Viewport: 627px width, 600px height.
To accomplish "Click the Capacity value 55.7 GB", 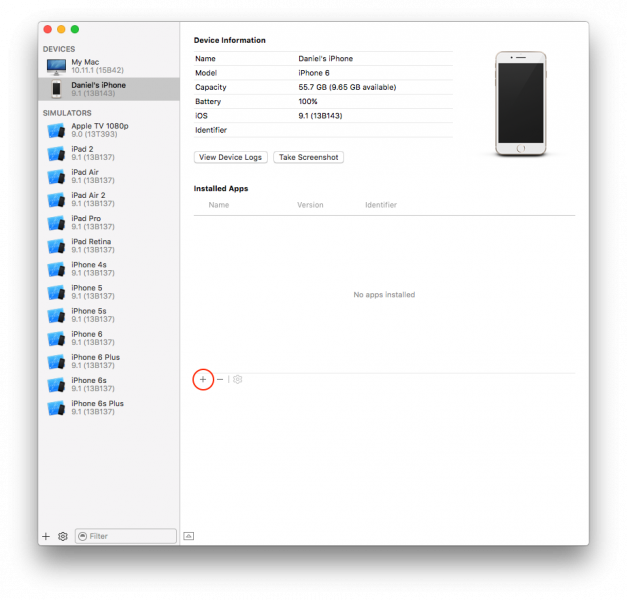I will pyautogui.click(x=347, y=88).
